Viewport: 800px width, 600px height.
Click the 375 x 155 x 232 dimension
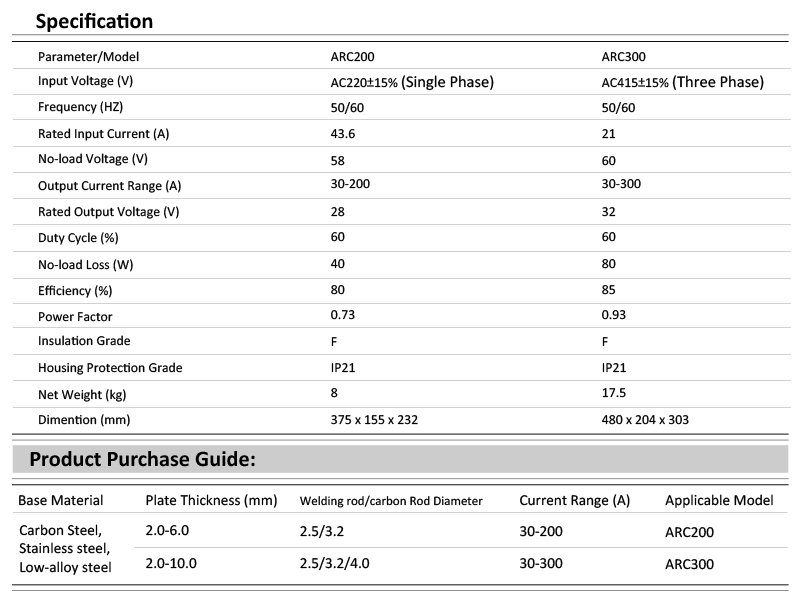click(x=374, y=420)
